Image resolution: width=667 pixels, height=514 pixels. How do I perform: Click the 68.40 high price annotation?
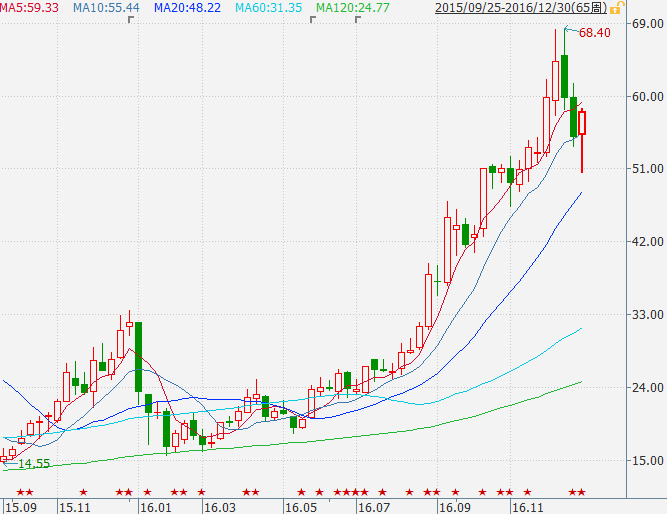pos(594,33)
